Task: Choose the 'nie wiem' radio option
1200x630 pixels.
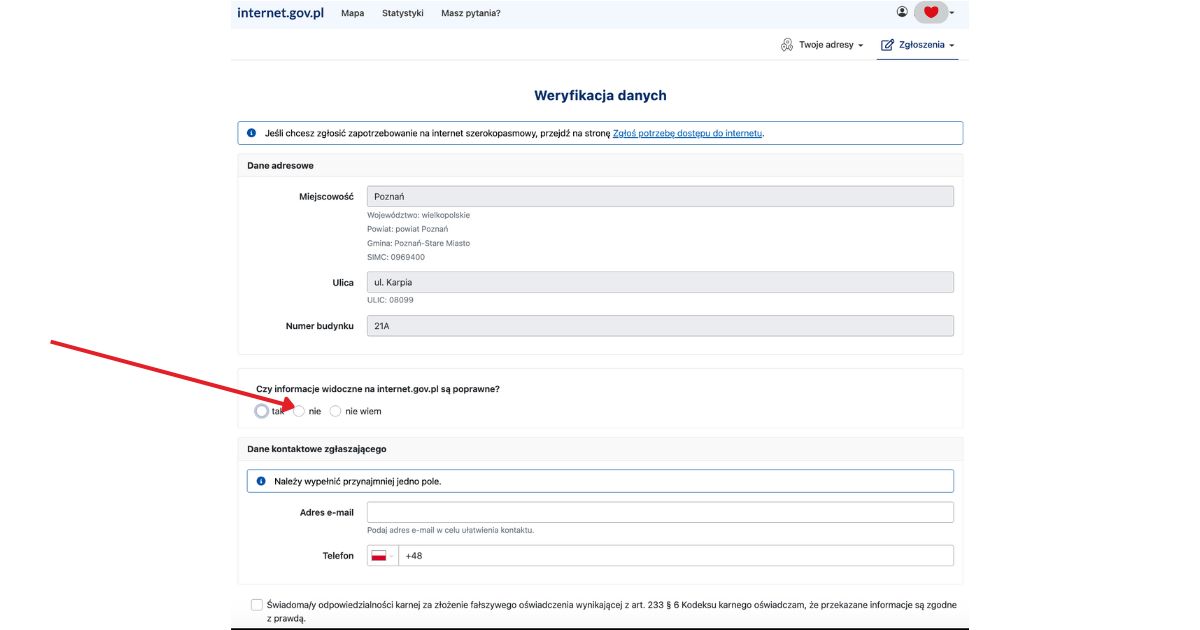Action: pos(336,411)
